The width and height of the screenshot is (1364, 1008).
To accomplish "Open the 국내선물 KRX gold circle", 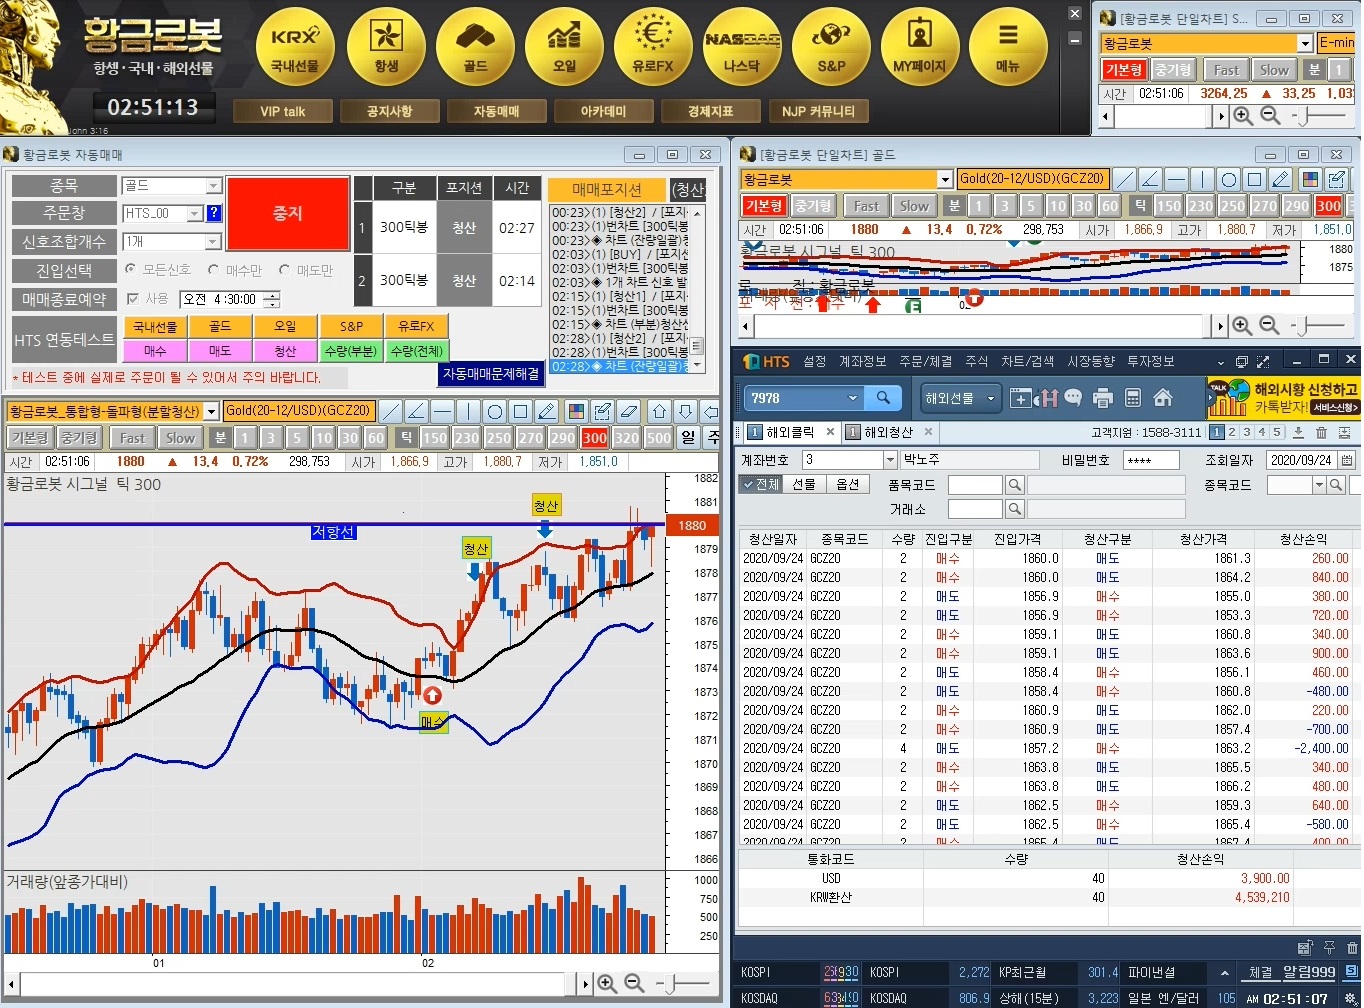I will (295, 47).
